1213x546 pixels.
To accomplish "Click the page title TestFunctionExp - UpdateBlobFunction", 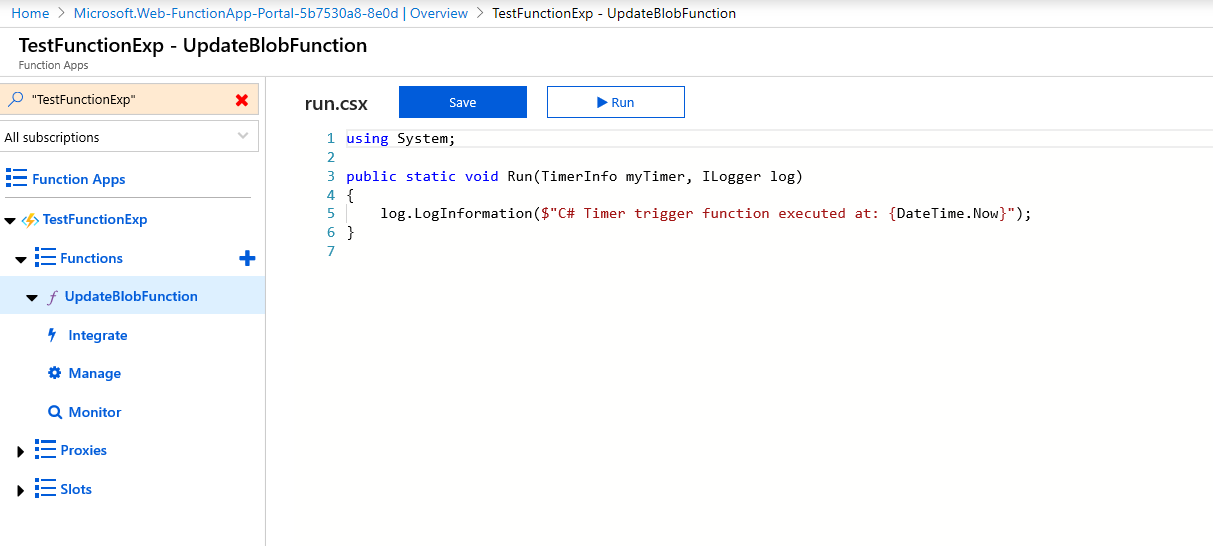I will (x=193, y=45).
